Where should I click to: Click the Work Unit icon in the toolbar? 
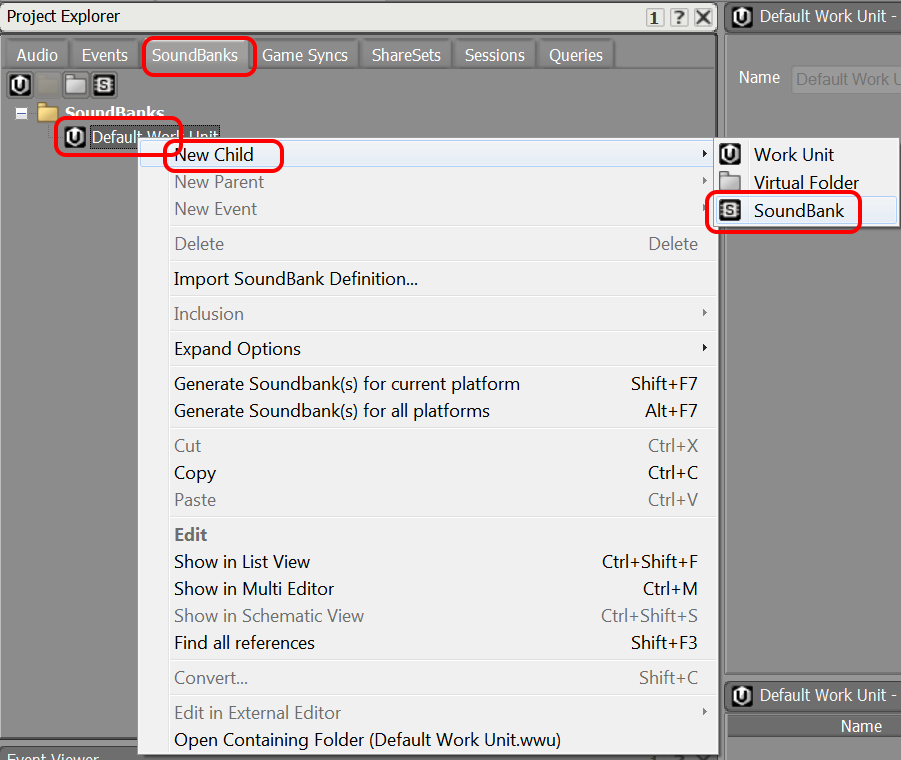coord(20,85)
